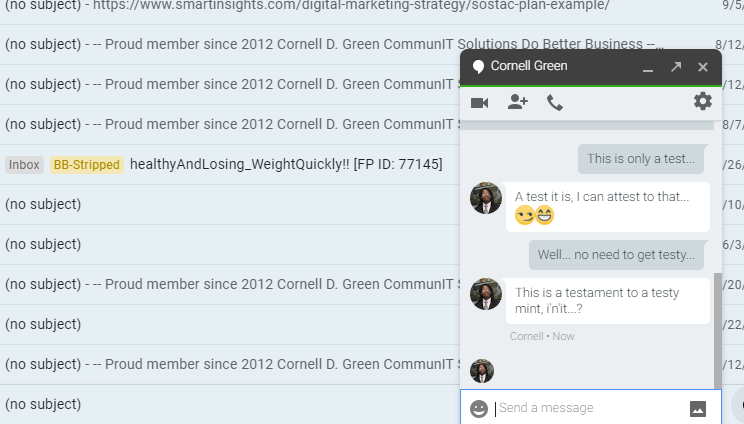Open the emoji picker in chat
The image size is (744, 424).
(479, 408)
